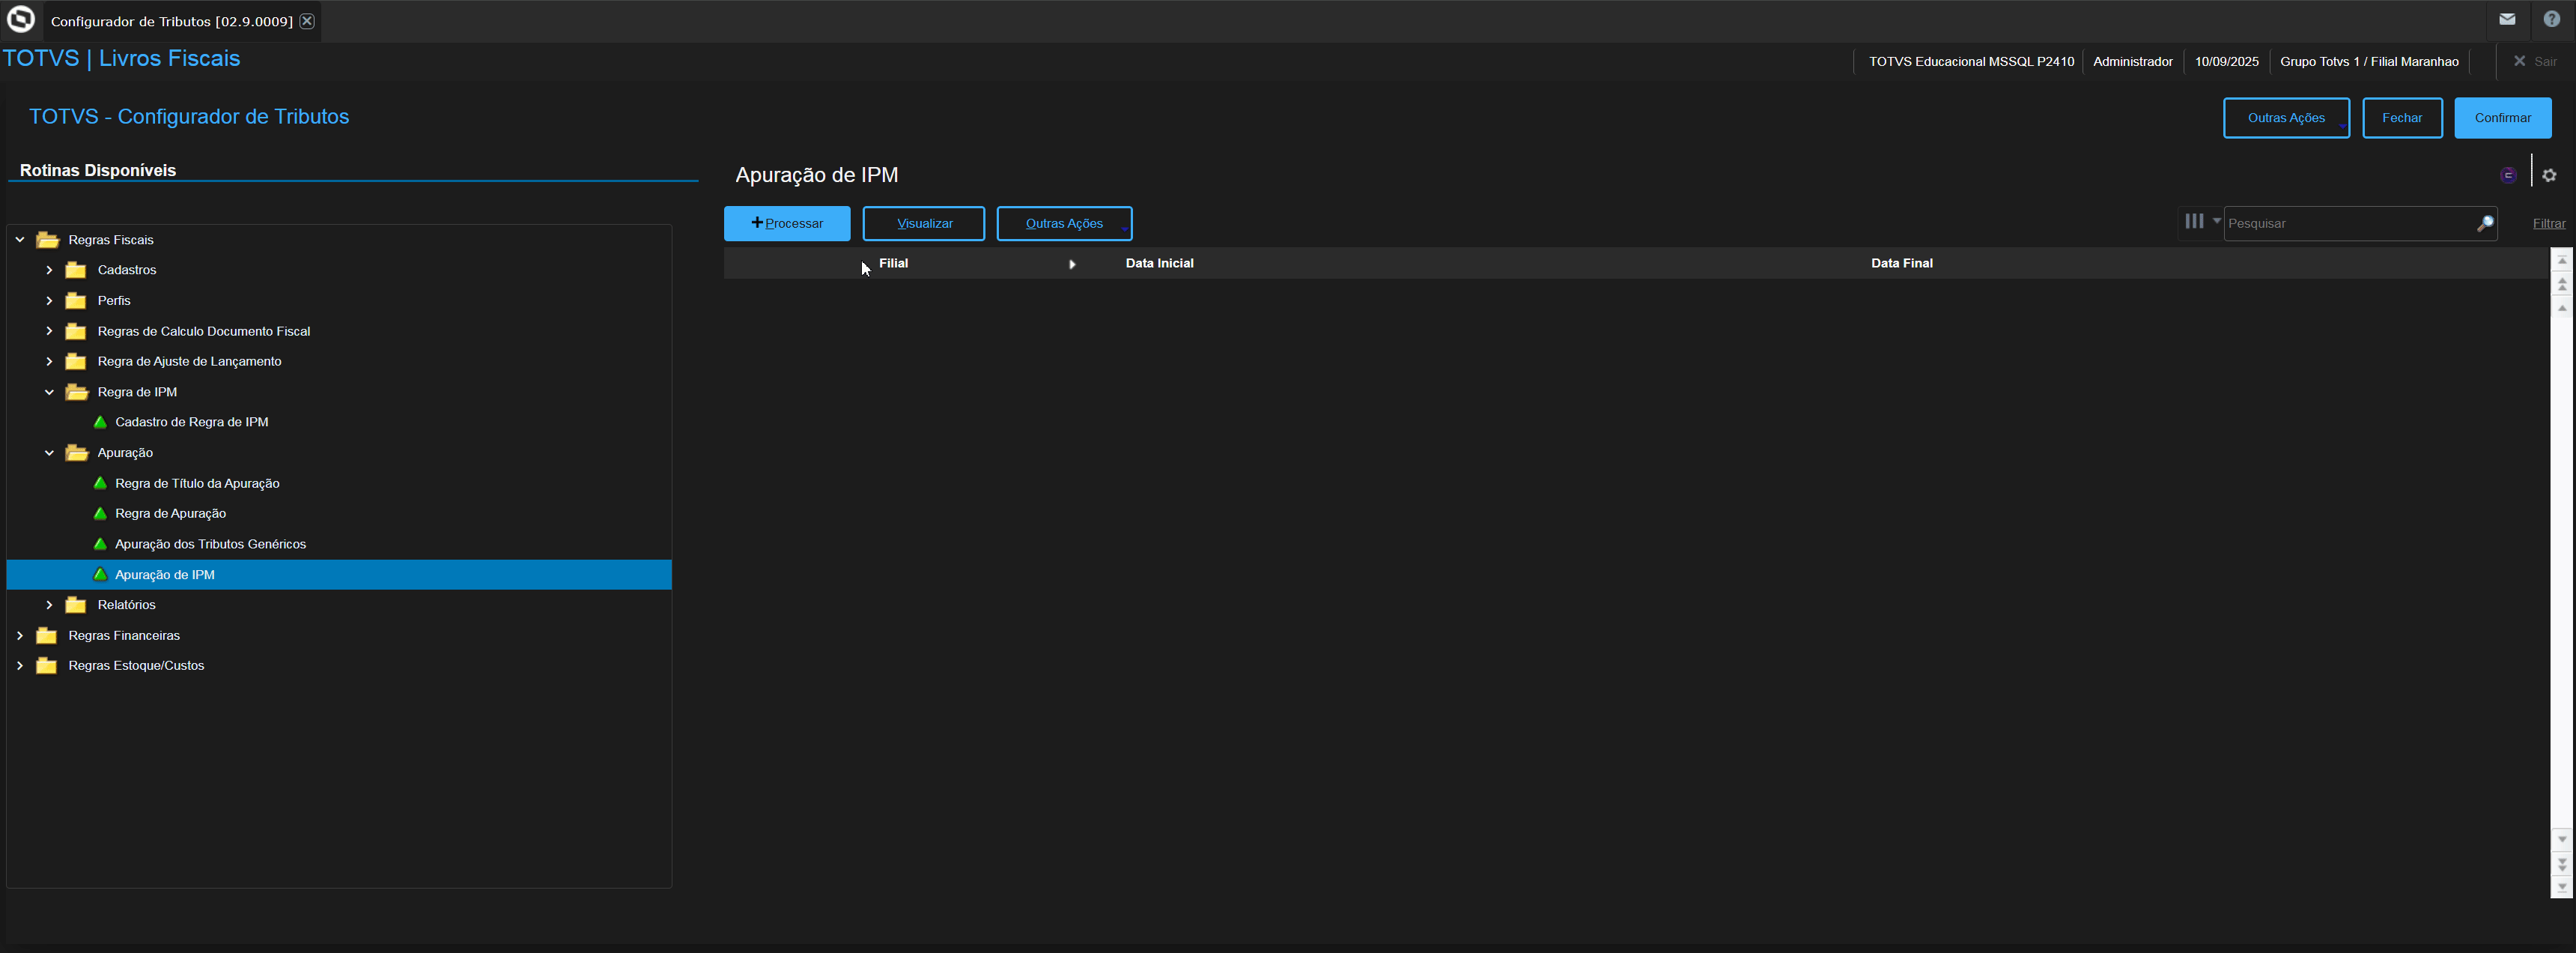Click the purple round assistant icon

[x=2508, y=175]
